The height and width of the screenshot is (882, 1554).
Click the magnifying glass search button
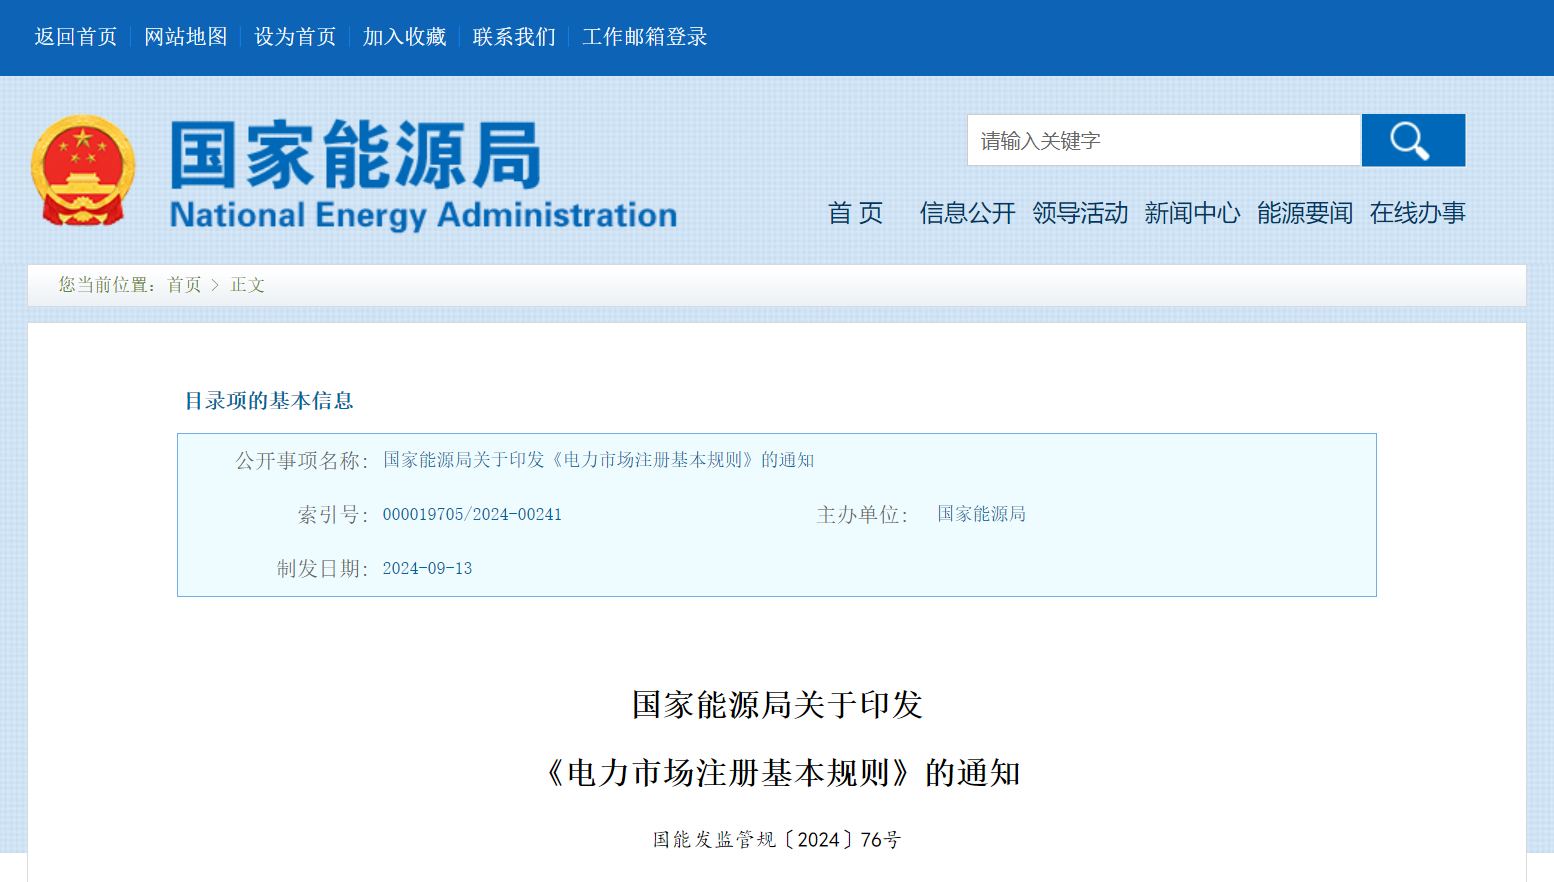coord(1412,140)
